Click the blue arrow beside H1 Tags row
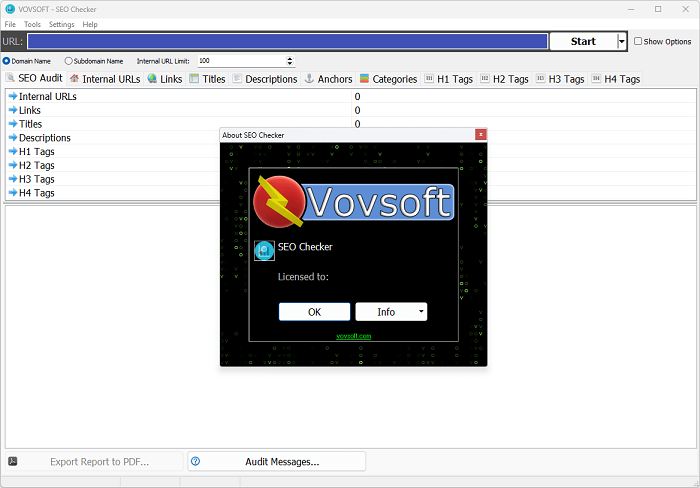 [x=13, y=151]
